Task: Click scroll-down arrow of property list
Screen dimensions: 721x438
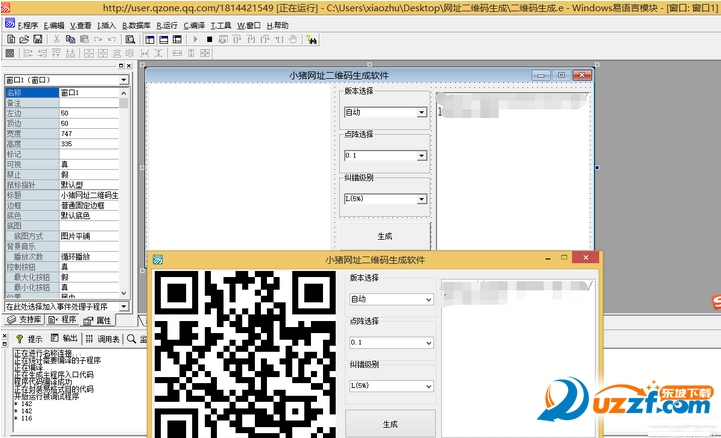Action: 124,293
